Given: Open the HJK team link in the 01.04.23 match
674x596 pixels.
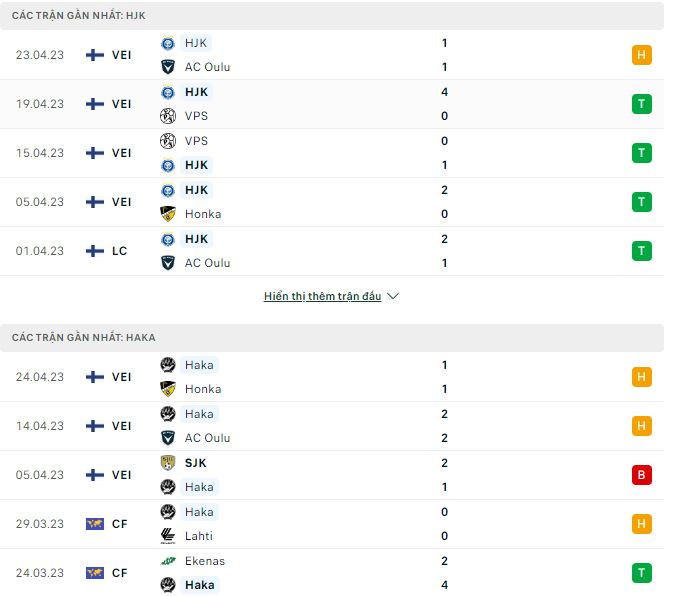Looking at the screenshot, I should pos(197,239).
